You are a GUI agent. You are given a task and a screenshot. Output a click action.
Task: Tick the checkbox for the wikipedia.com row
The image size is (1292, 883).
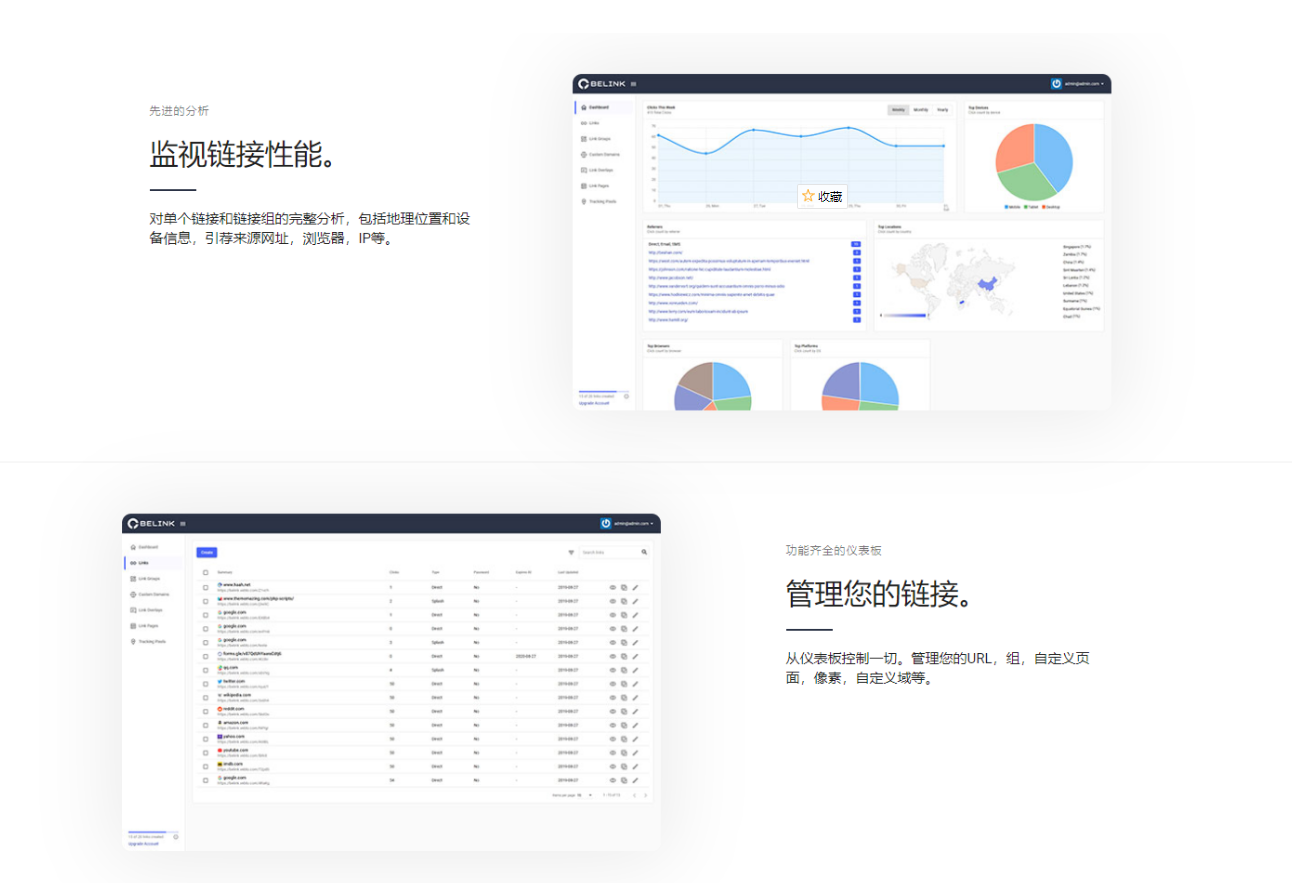pos(206,697)
